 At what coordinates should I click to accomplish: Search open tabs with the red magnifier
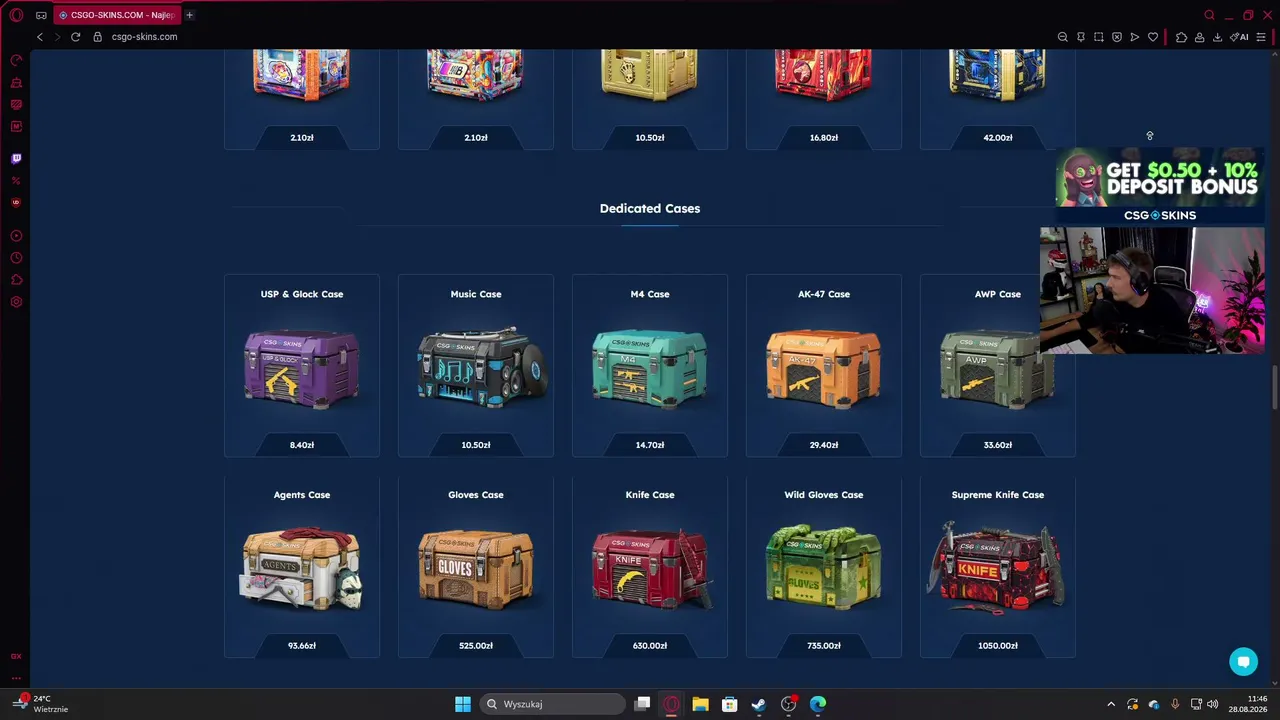tap(1209, 15)
